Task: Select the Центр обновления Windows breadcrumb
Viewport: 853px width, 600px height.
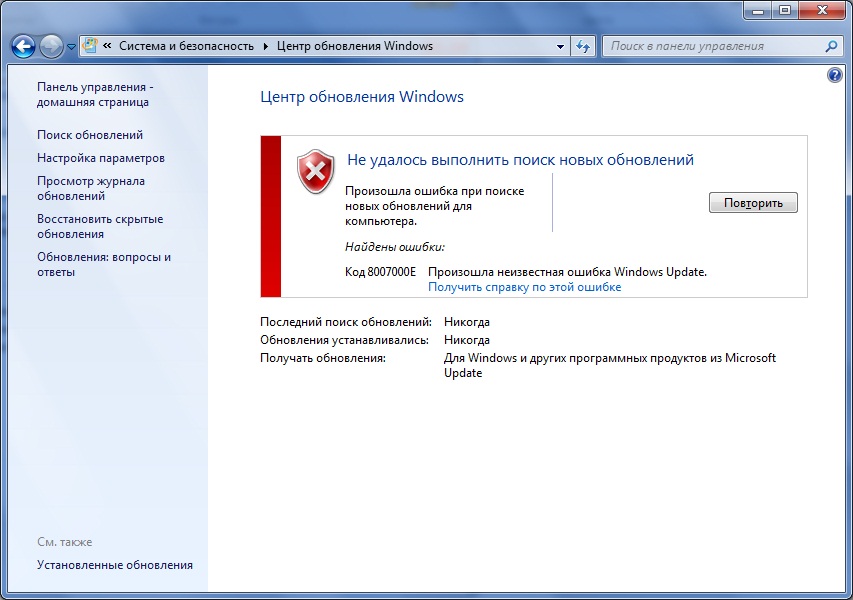Action: tap(355, 46)
